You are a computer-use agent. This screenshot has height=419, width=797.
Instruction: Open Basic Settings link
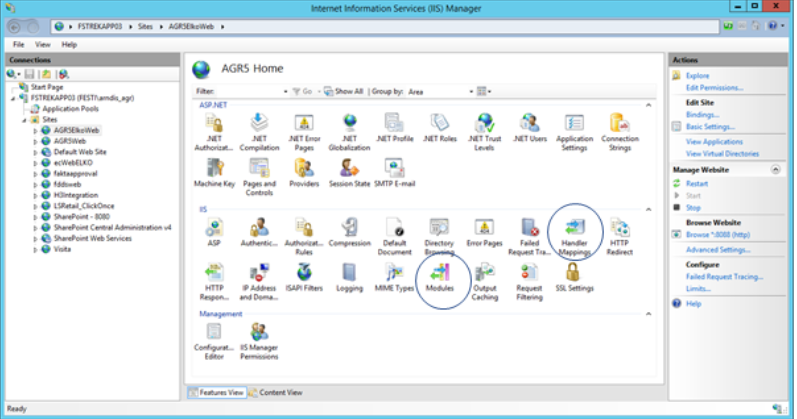(x=710, y=127)
